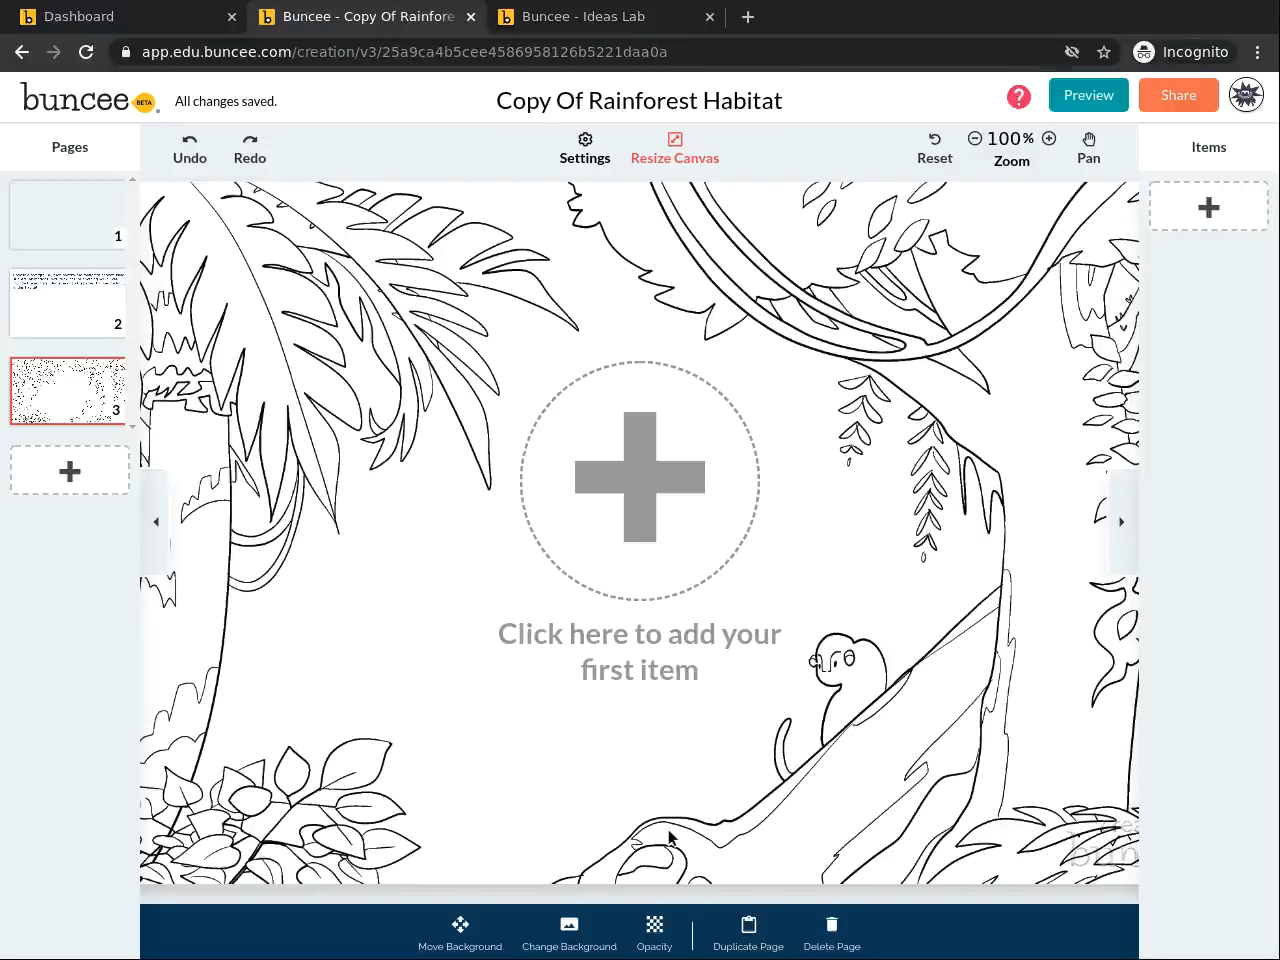This screenshot has height=960, width=1280.
Task: Duplicate the current page
Action: pos(748,933)
